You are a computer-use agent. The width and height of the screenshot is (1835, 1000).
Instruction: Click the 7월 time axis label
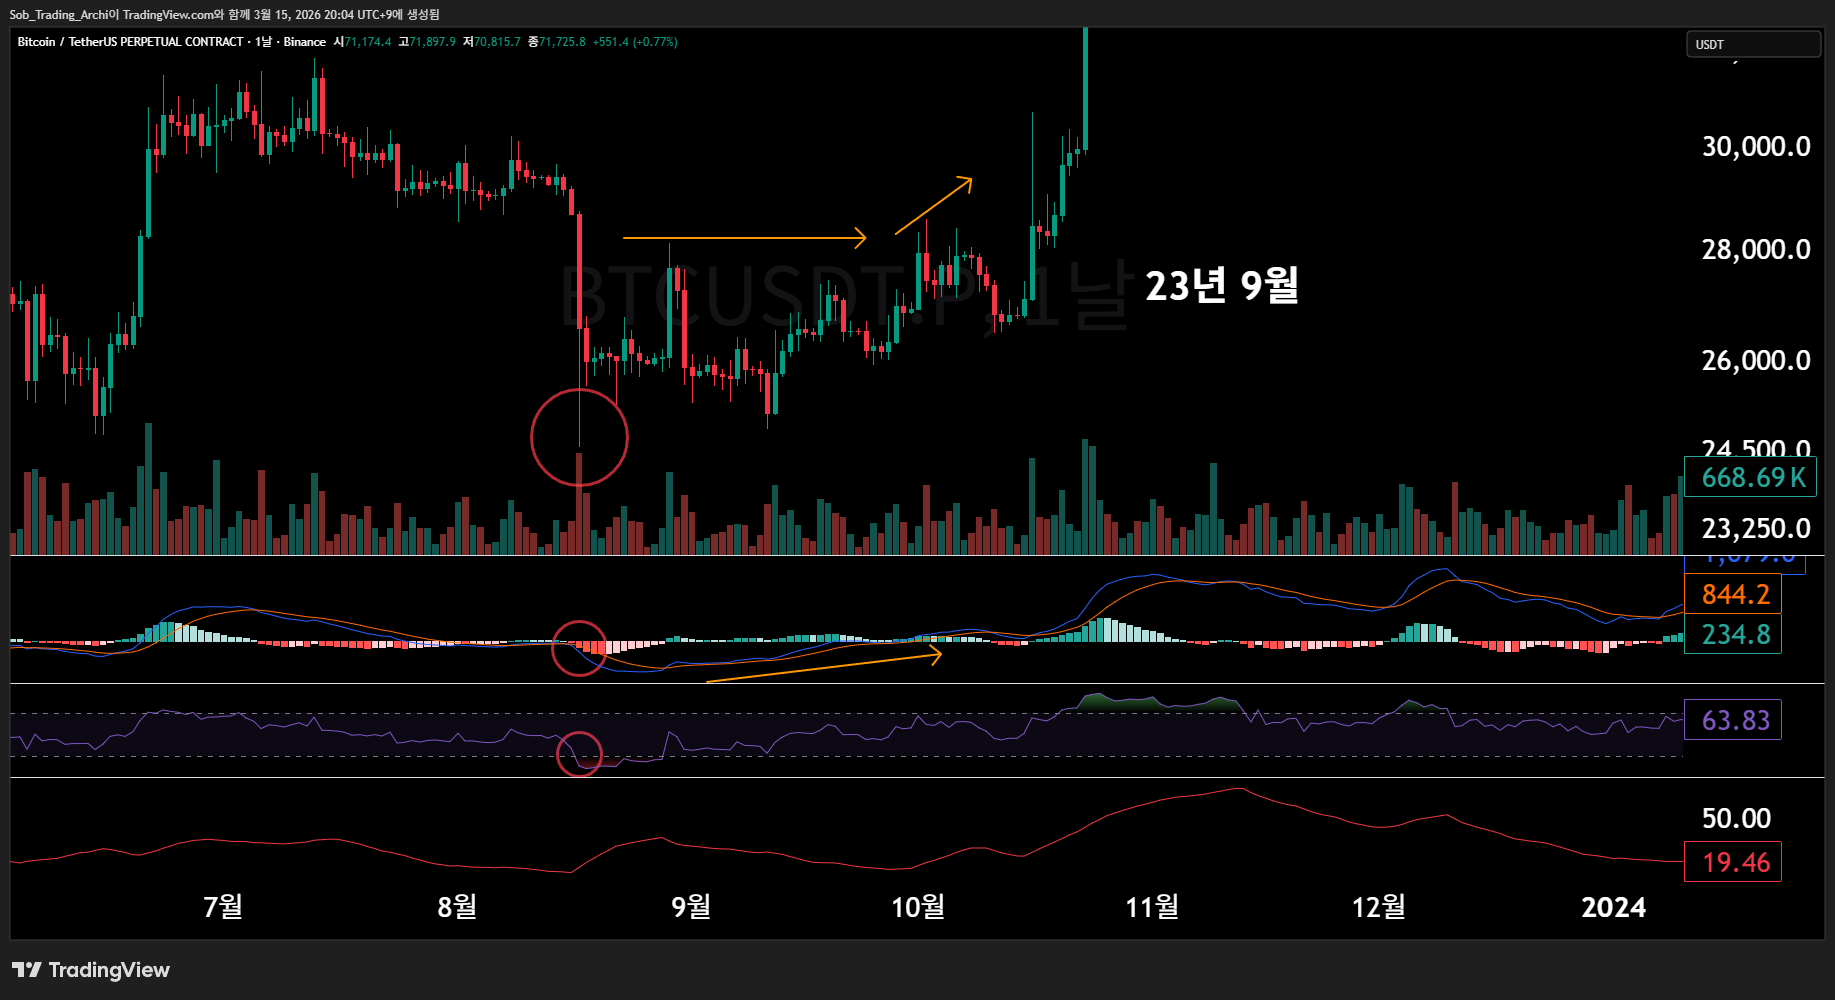pyautogui.click(x=223, y=907)
